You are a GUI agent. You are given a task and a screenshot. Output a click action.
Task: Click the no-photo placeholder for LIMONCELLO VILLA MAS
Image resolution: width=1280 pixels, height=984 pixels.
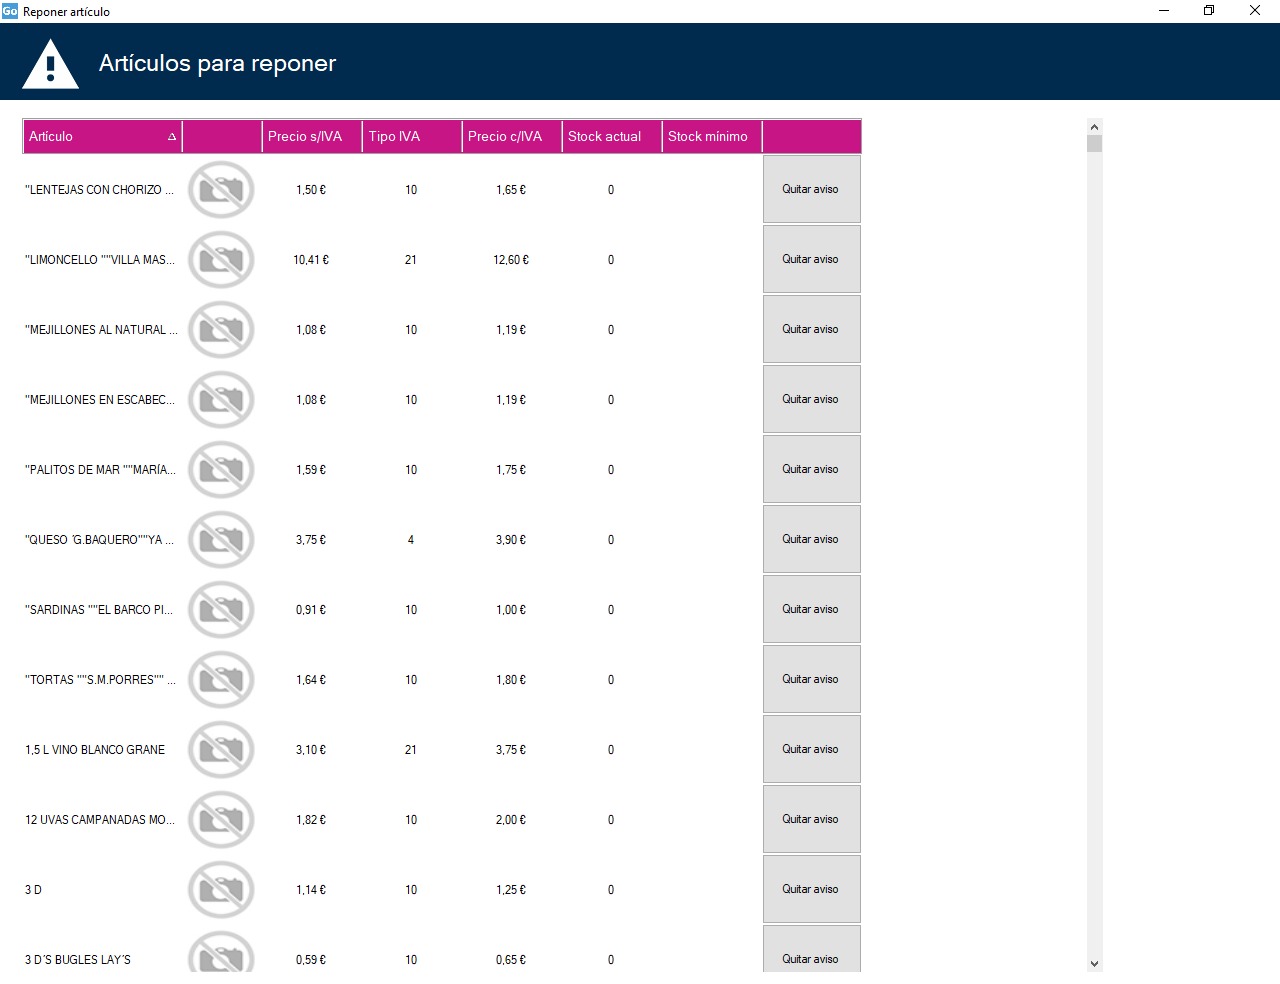(221, 260)
